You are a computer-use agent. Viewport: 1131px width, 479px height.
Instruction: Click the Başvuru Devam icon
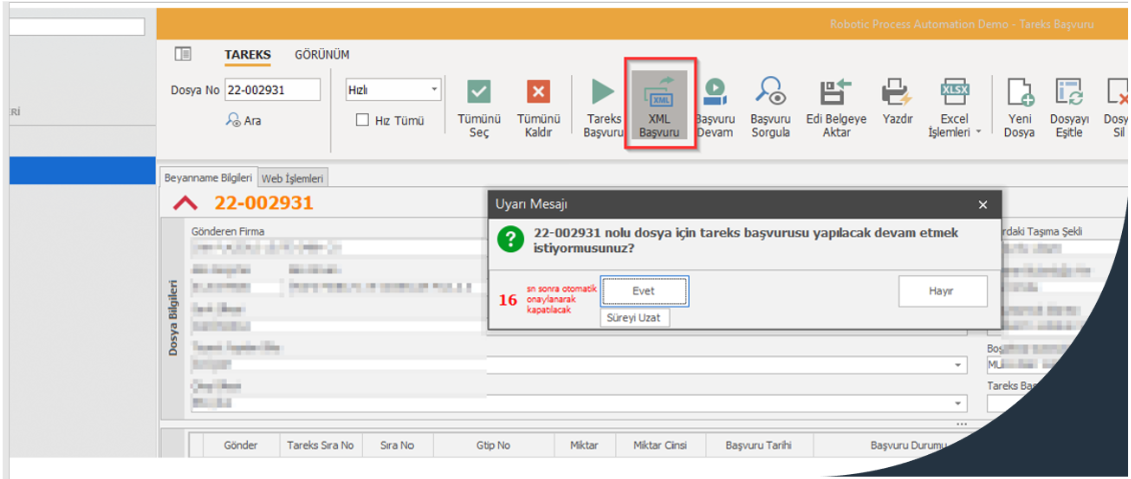715,91
